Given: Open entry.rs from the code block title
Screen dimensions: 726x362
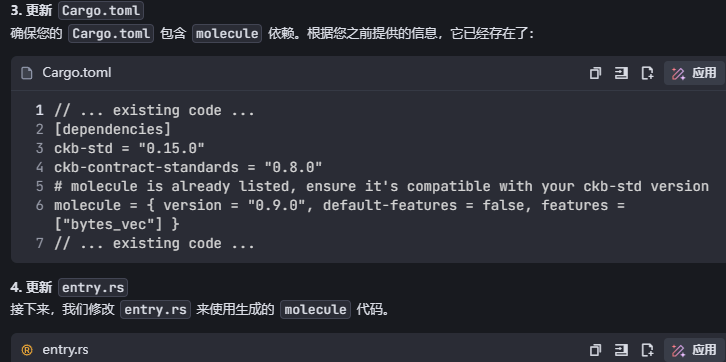Looking at the screenshot, I should pyautogui.click(x=65, y=350).
